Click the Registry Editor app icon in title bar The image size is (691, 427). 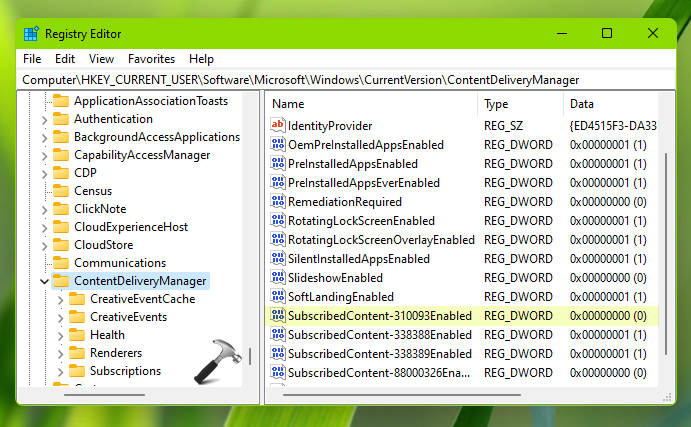point(31,34)
